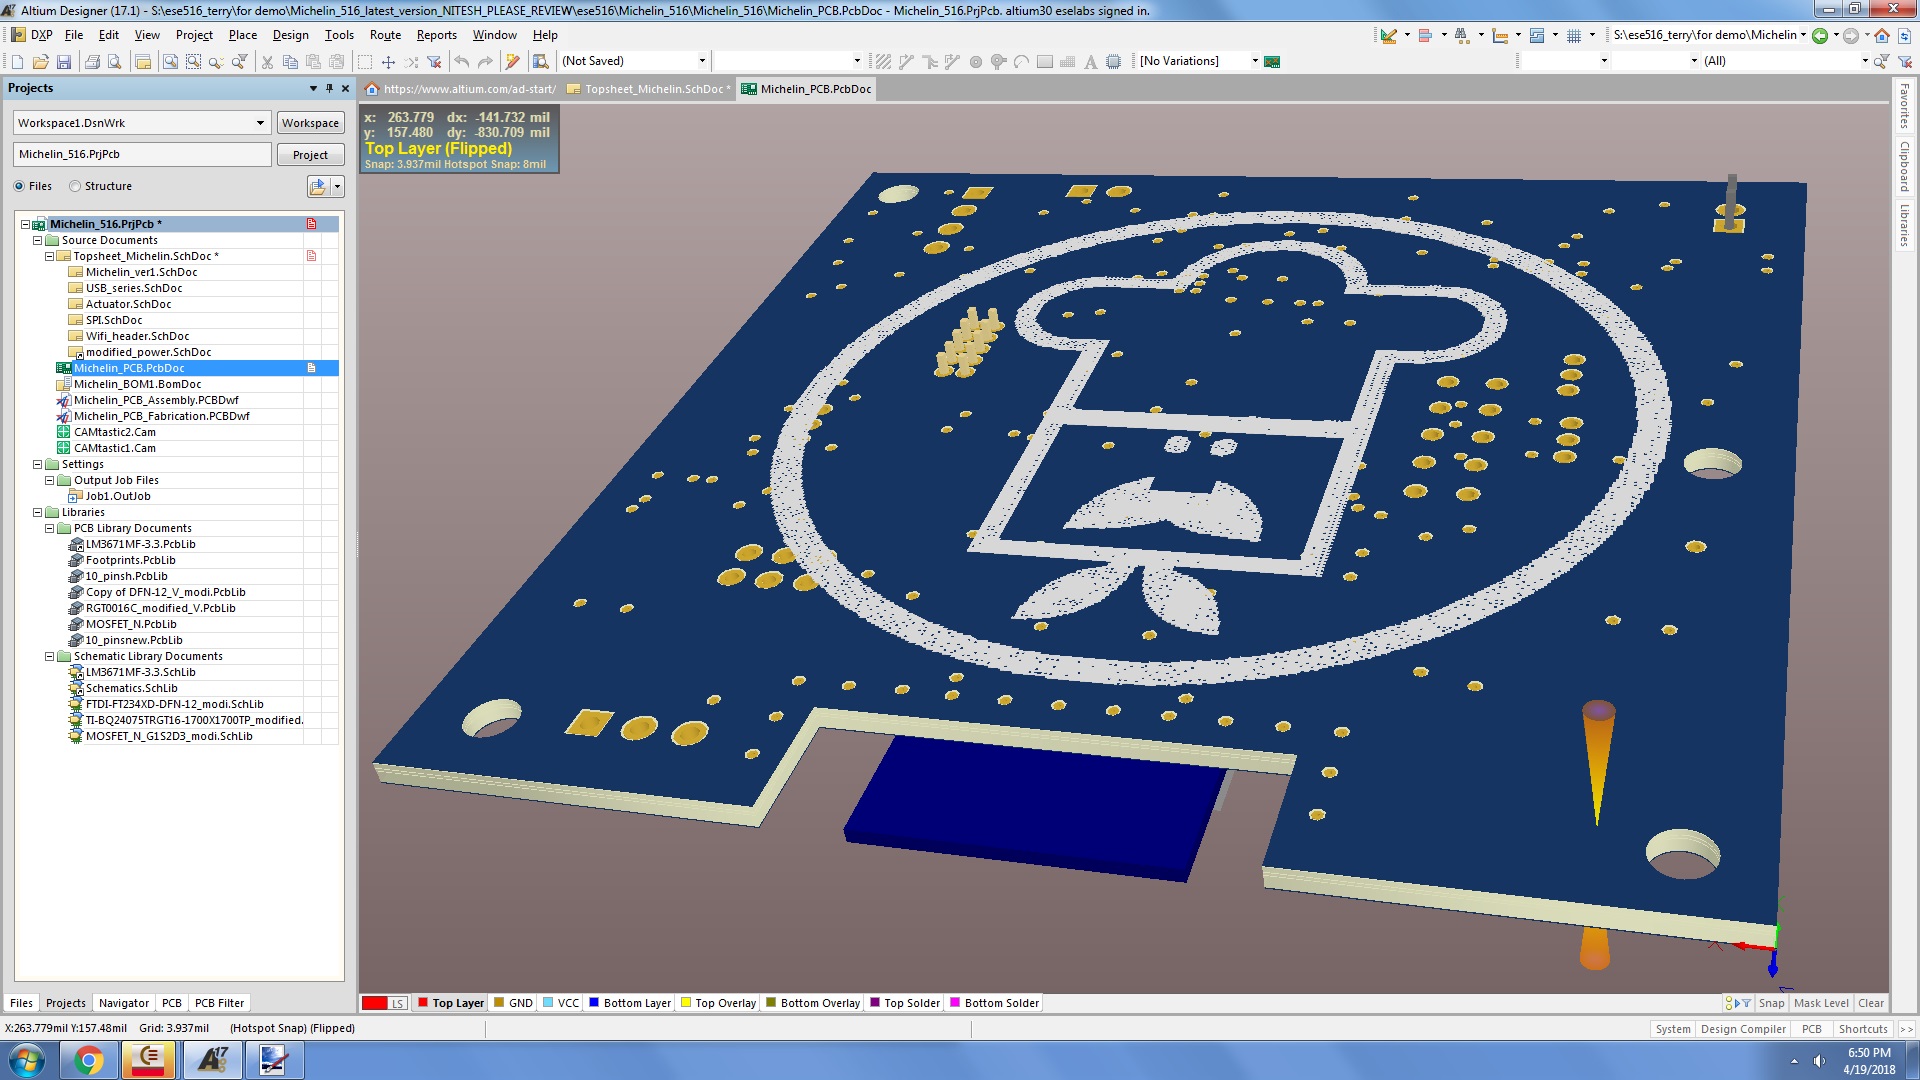Click the home page icon
This screenshot has width=1920, height=1080.
pyautogui.click(x=1882, y=35)
